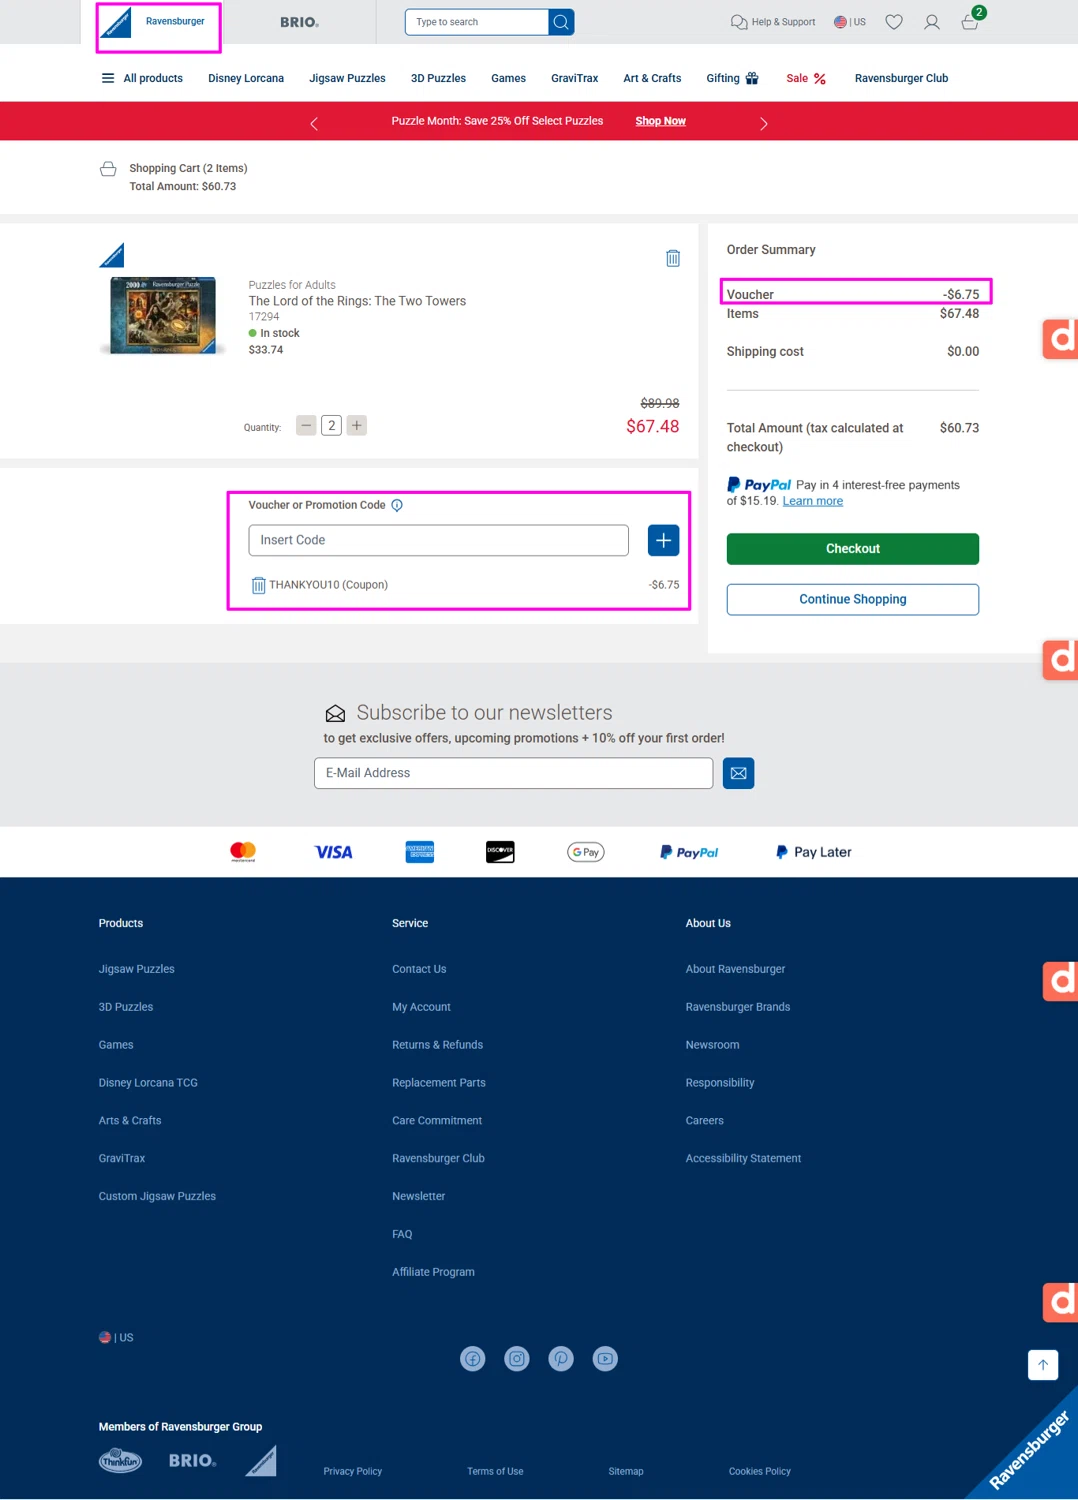This screenshot has width=1078, height=1500.
Task: Open Careers footer link
Action: [704, 1121]
